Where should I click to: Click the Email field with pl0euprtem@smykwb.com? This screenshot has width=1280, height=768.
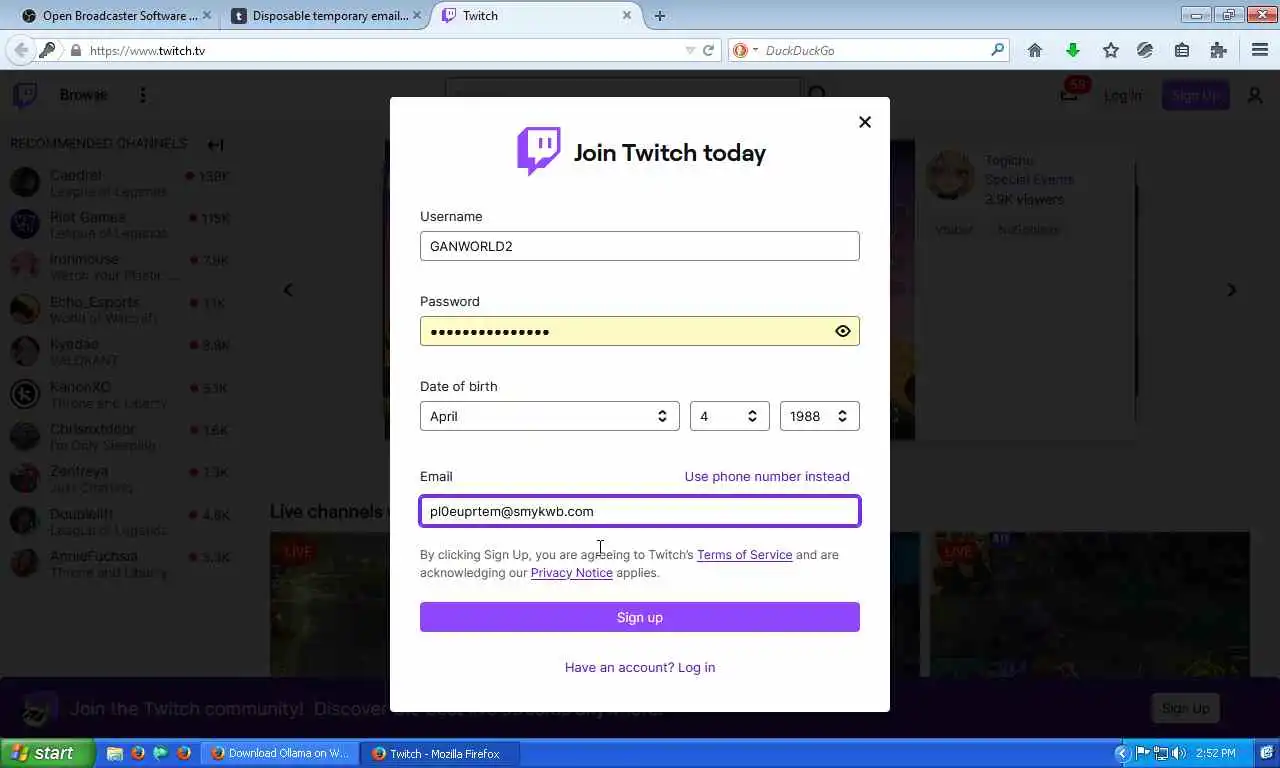click(x=639, y=511)
